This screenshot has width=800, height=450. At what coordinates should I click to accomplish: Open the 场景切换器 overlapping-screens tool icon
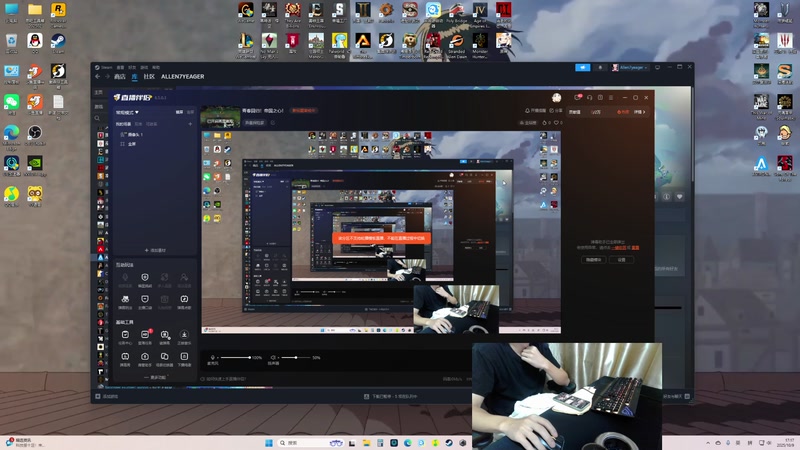pos(165,357)
